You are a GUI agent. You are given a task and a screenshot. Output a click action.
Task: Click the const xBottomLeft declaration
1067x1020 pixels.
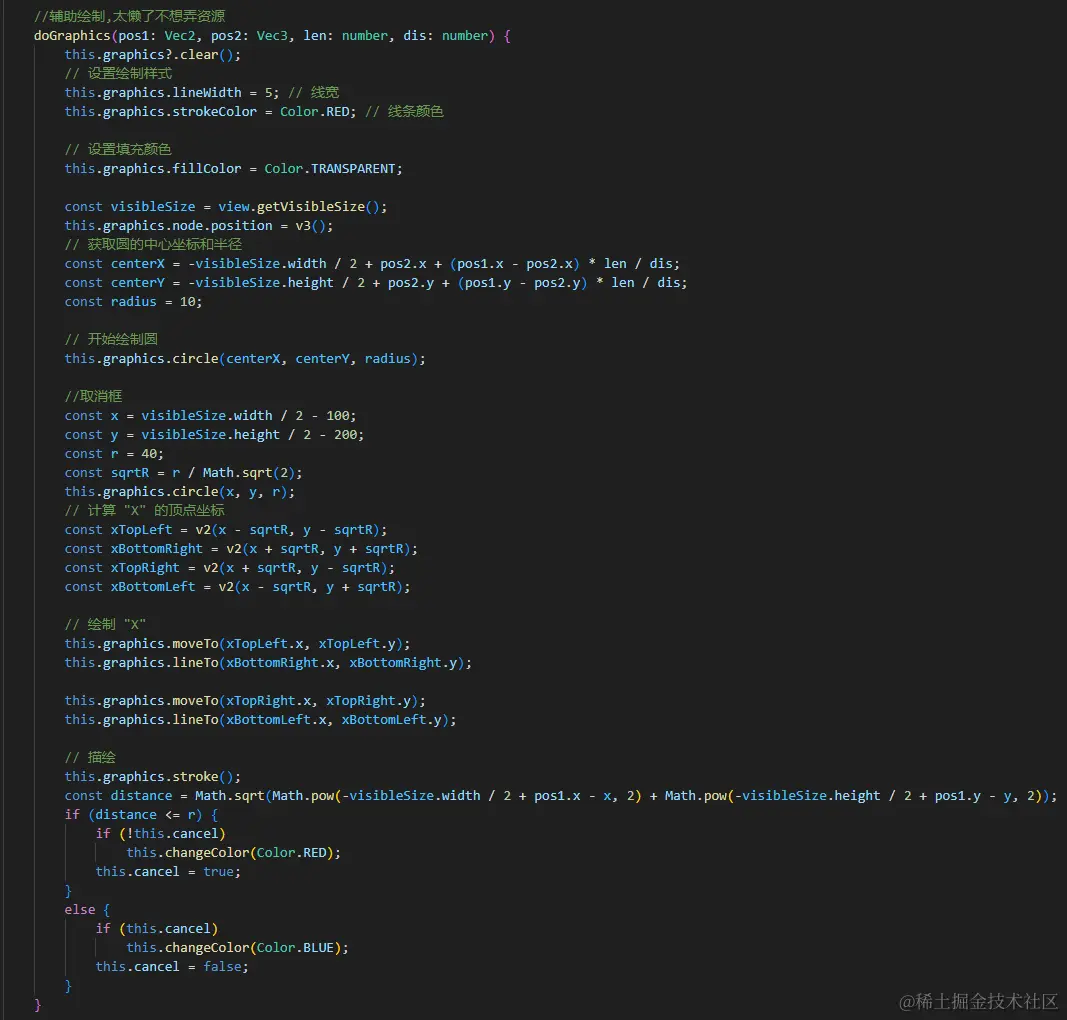237,587
